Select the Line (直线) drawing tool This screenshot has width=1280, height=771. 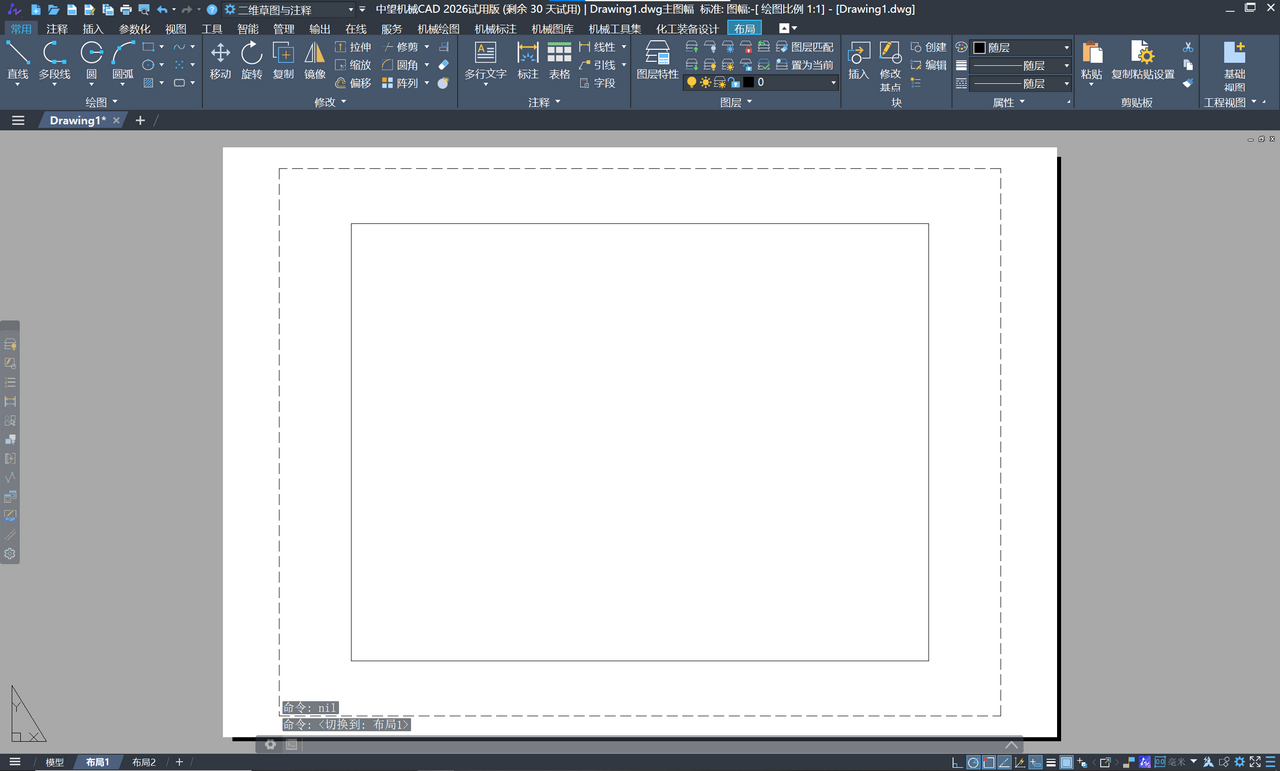18,60
